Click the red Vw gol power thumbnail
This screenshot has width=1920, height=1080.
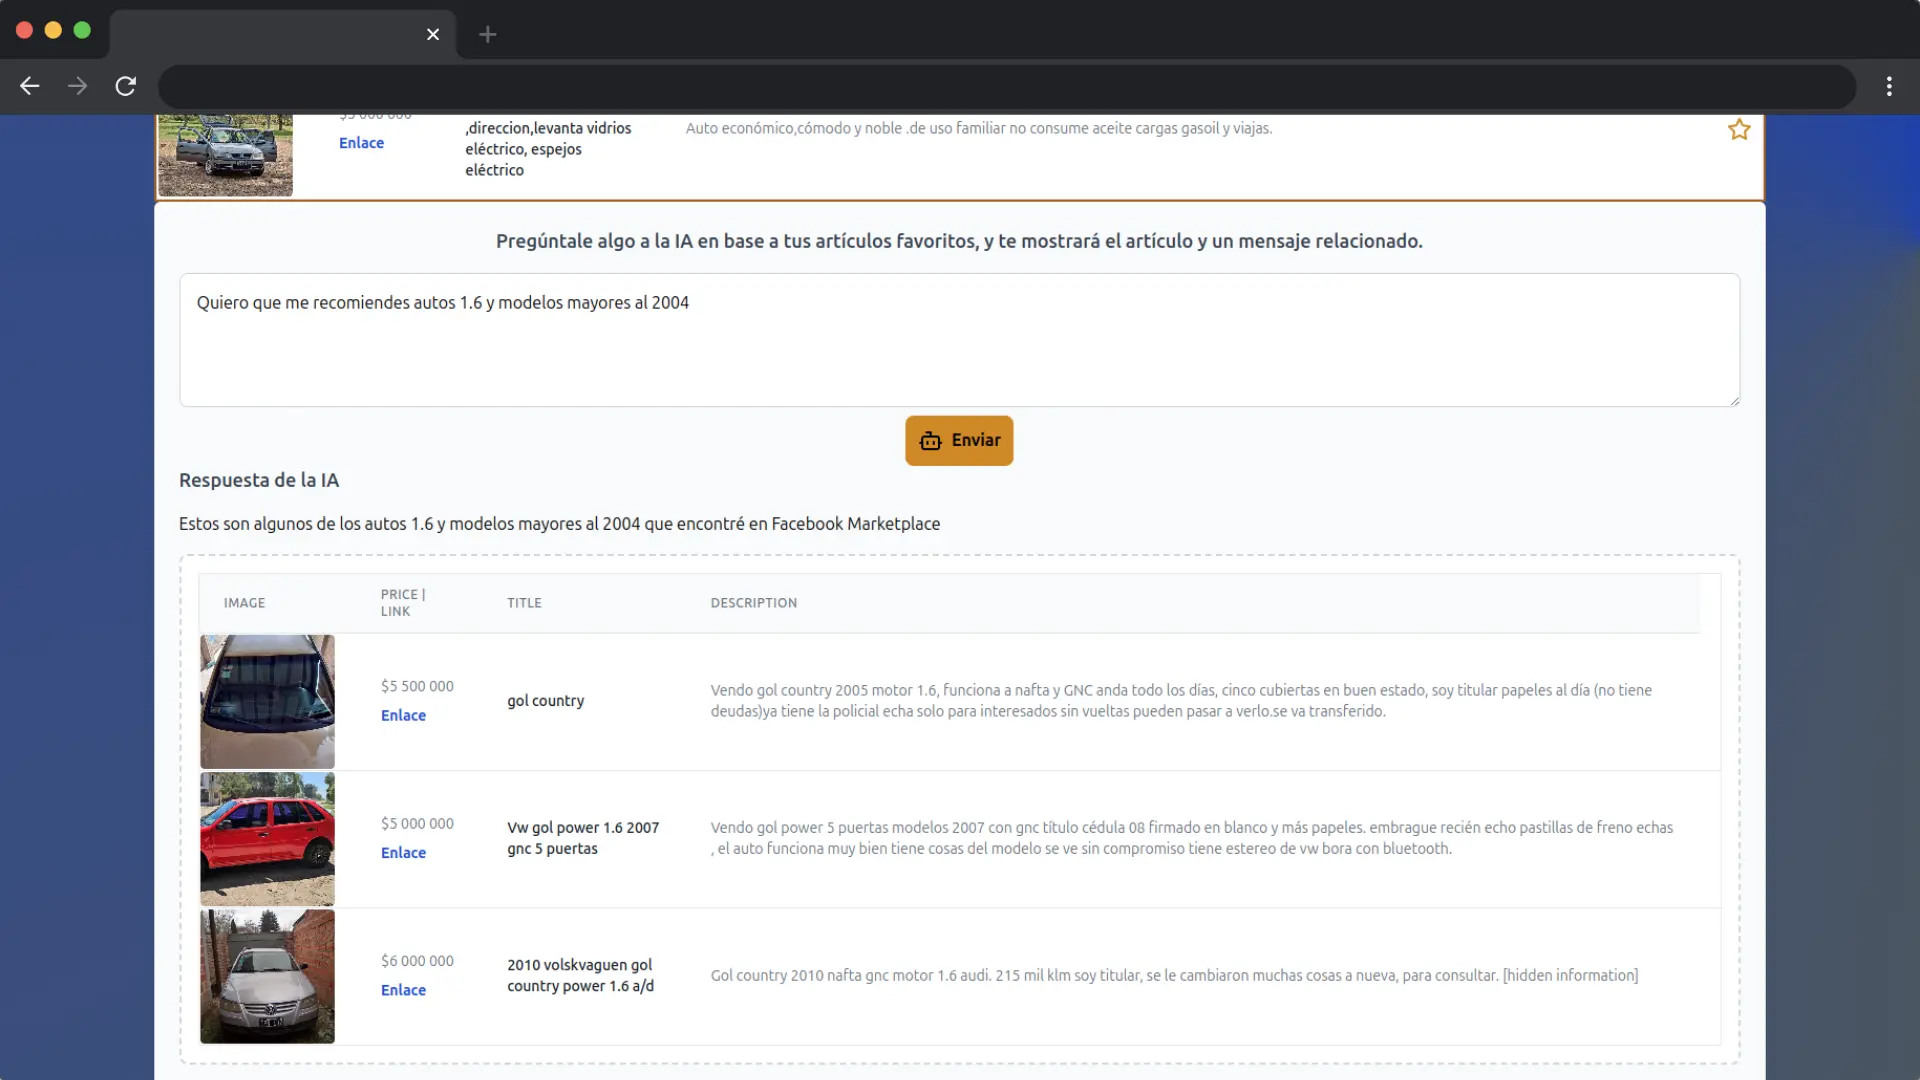(x=267, y=838)
